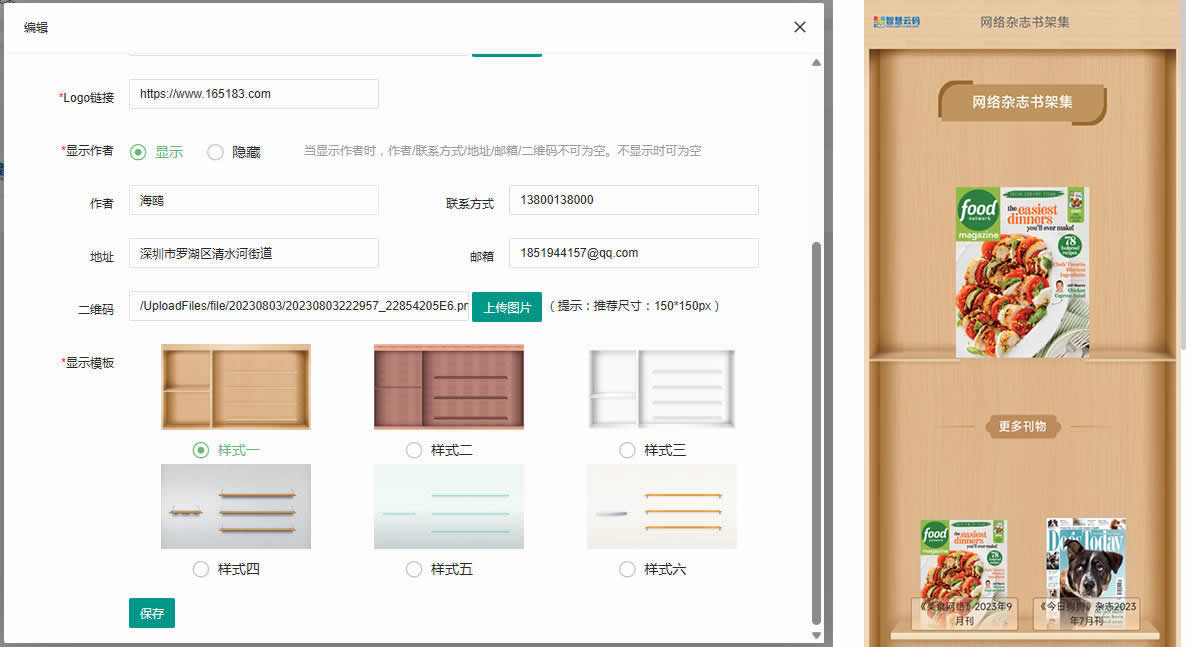Save the form with the 保存 button
Screen dimensions: 1195x647
(152, 613)
